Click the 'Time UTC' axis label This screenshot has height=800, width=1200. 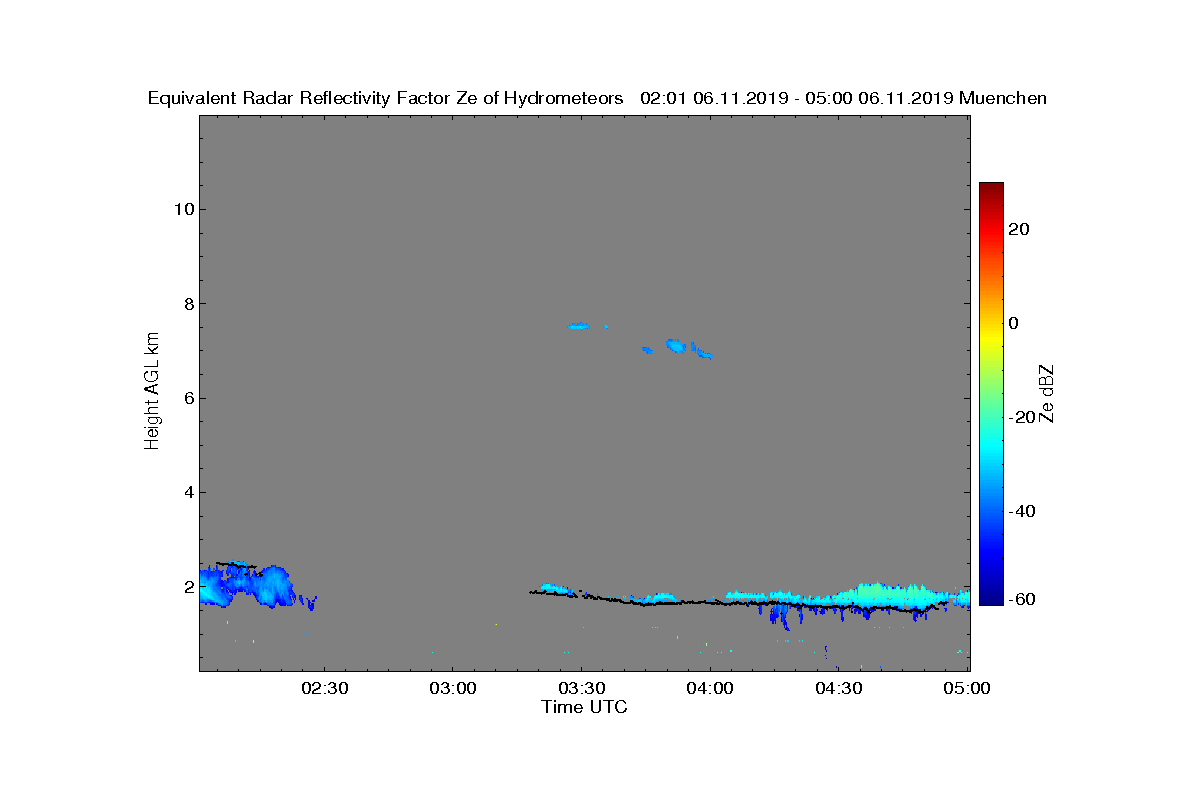tap(585, 707)
